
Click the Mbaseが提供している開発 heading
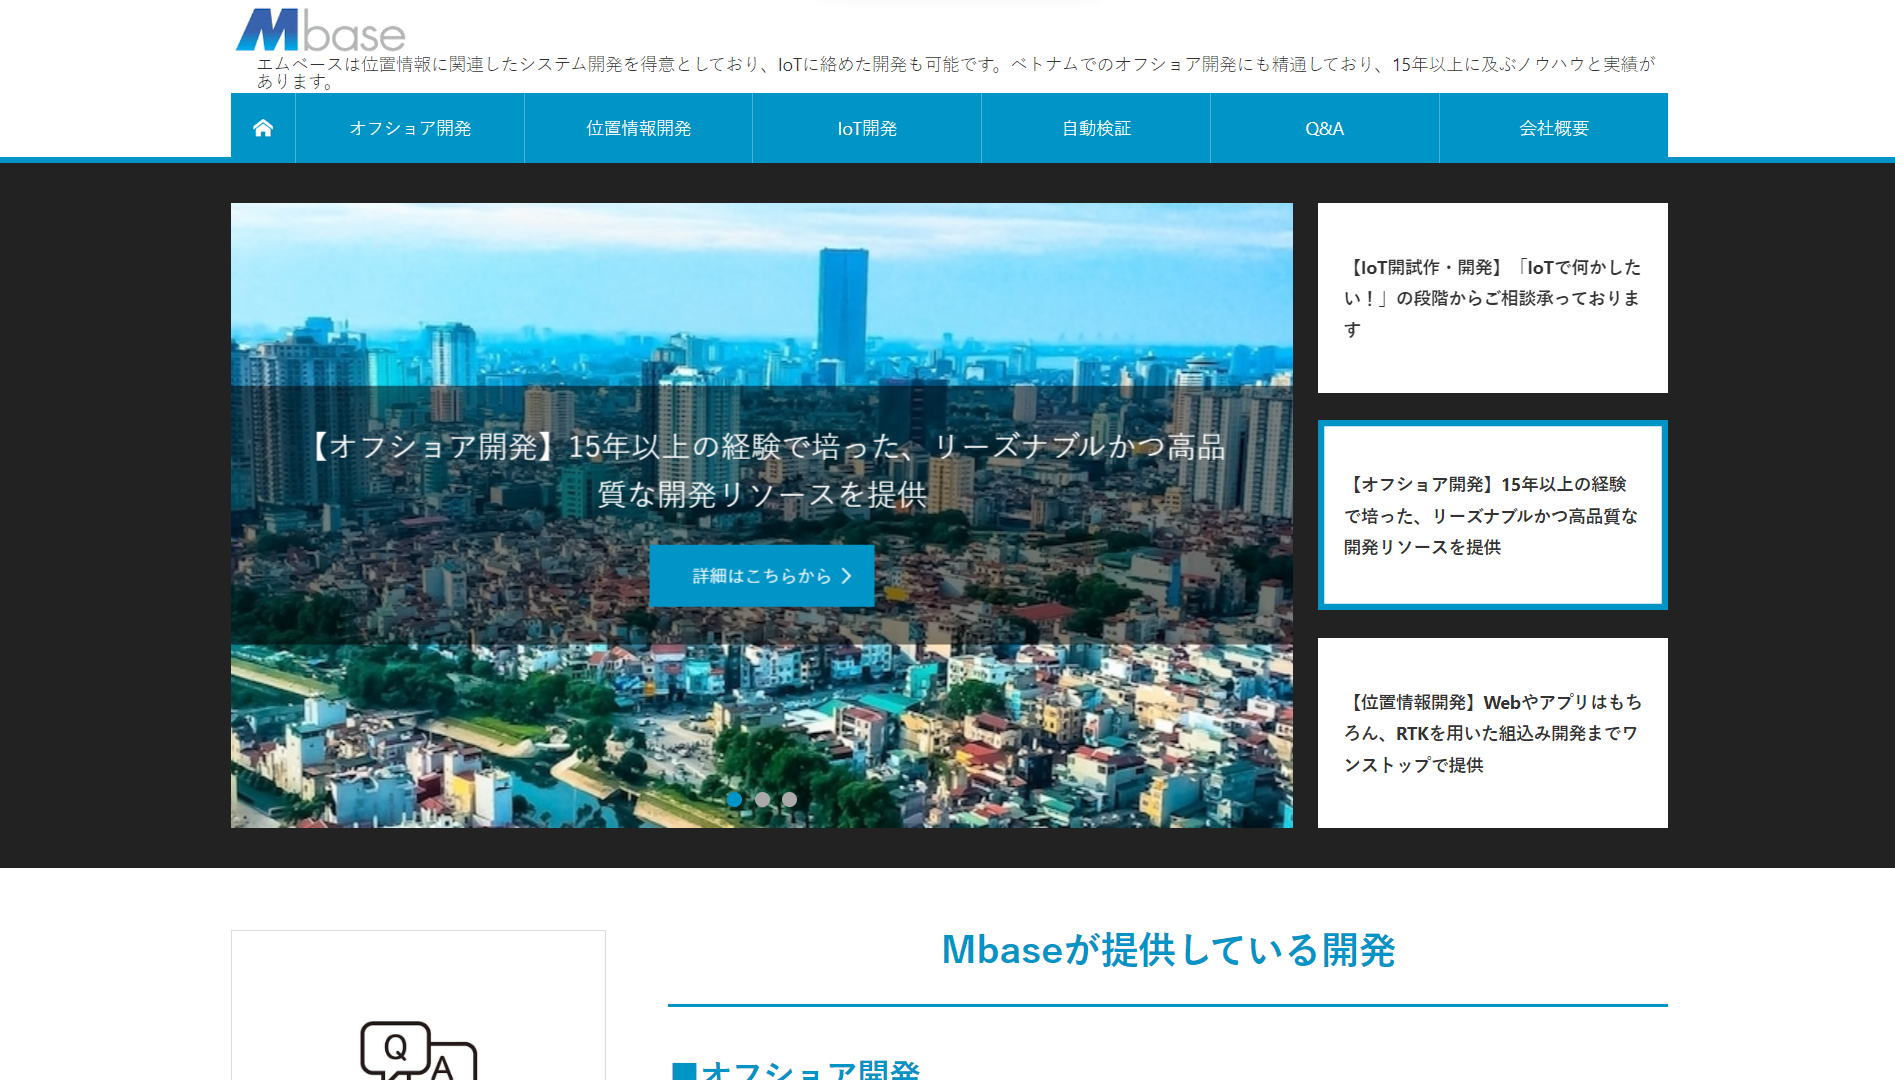tap(1167, 950)
